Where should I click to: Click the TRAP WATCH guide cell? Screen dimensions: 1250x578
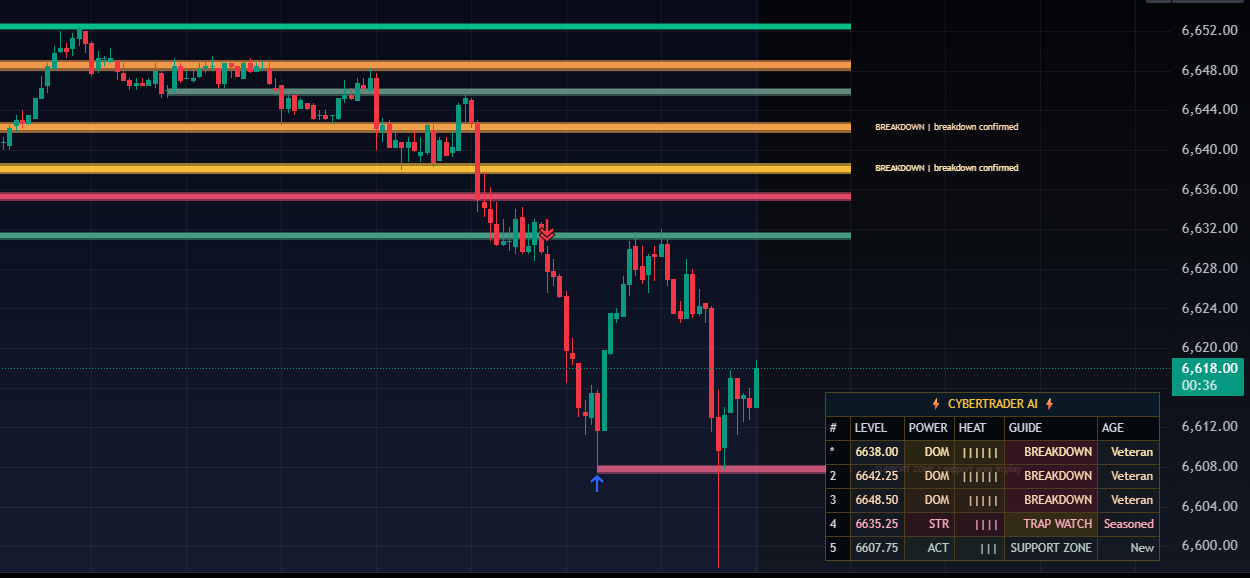(1051, 524)
